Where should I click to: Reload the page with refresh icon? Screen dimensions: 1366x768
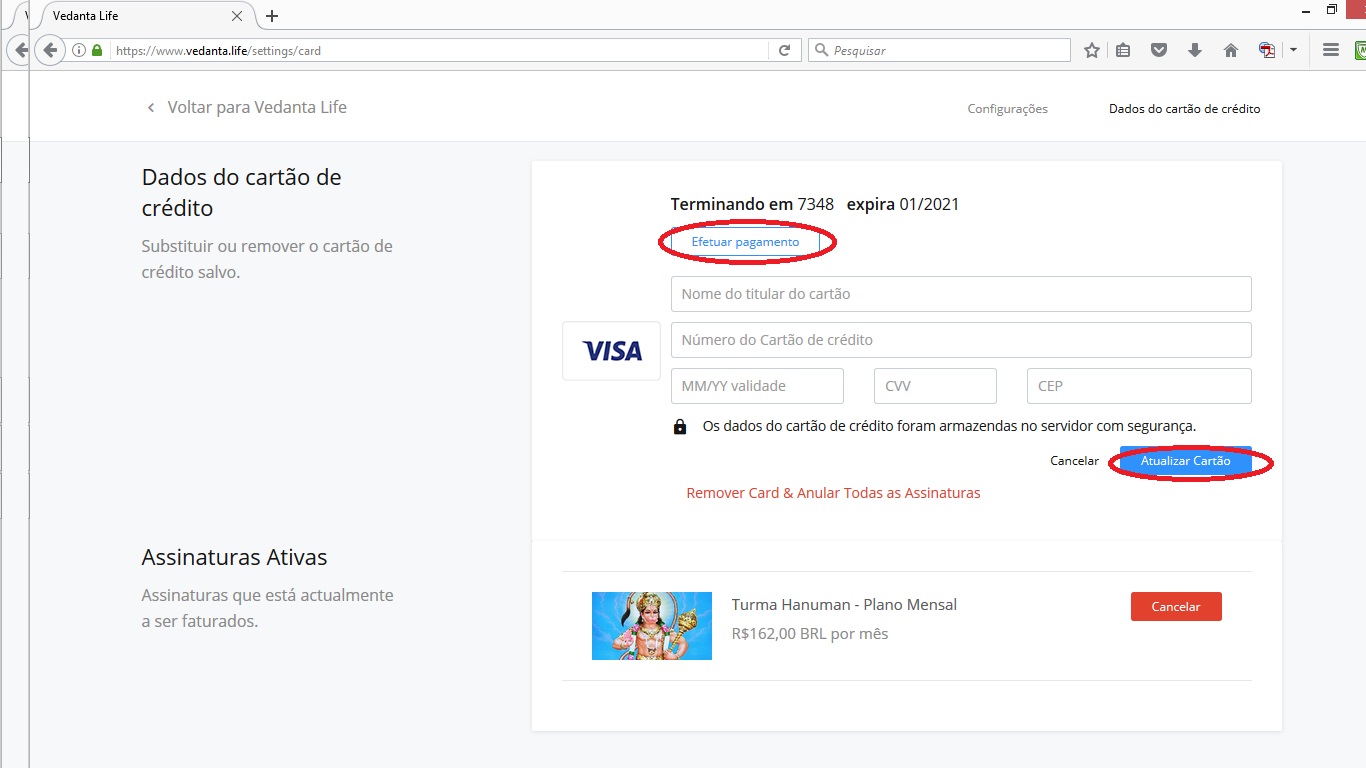click(785, 50)
